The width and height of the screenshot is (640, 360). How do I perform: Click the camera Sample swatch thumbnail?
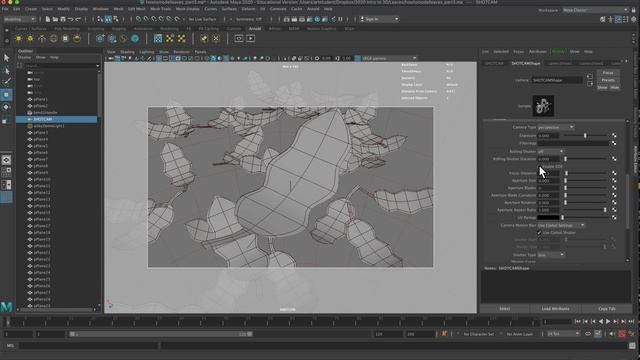[543, 106]
